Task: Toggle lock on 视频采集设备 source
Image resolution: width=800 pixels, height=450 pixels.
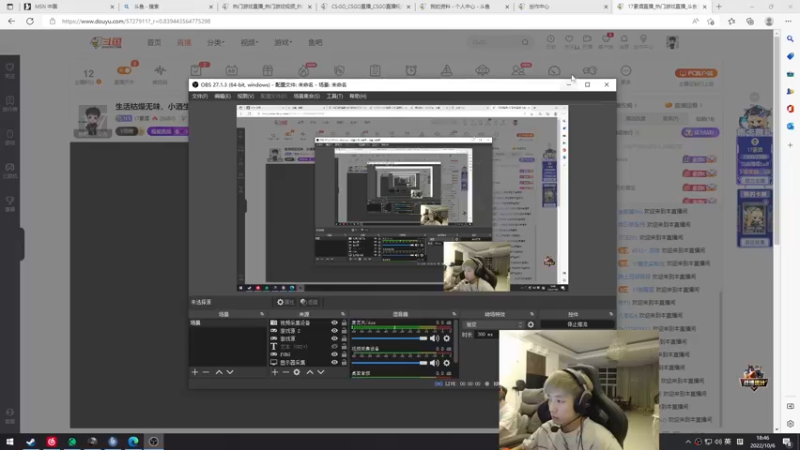Action: (x=344, y=323)
